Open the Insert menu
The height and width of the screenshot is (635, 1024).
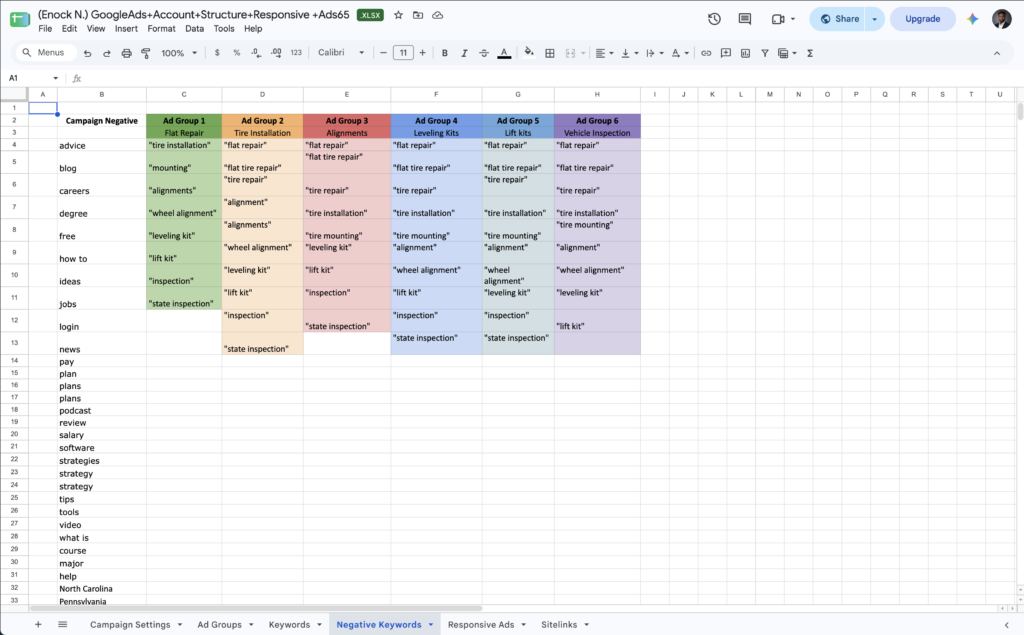click(126, 29)
